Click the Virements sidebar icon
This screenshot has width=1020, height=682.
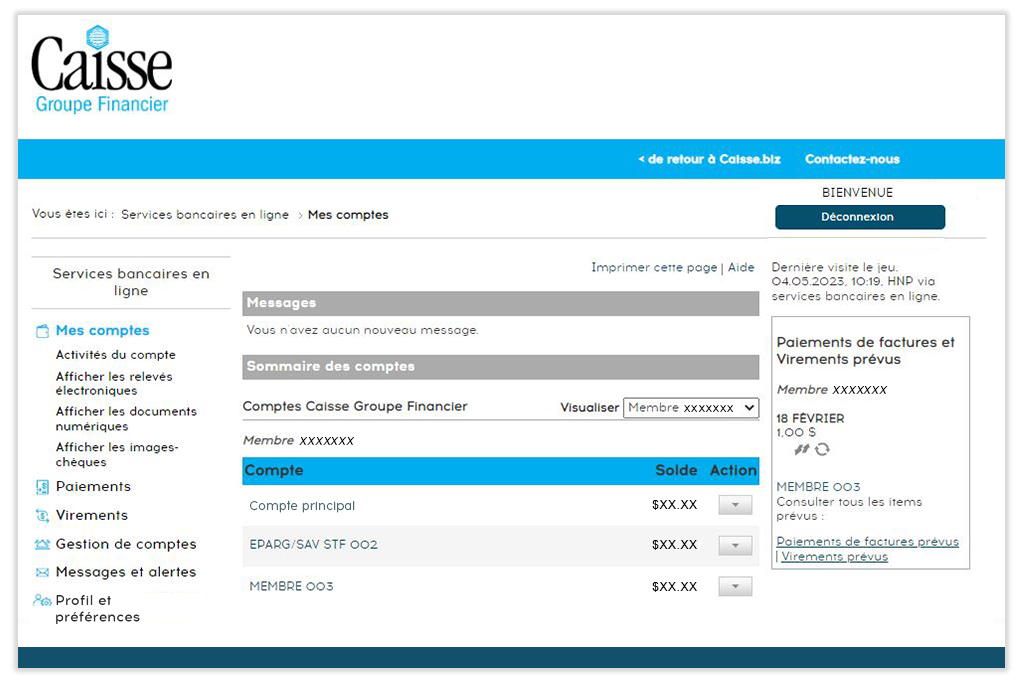click(x=42, y=515)
